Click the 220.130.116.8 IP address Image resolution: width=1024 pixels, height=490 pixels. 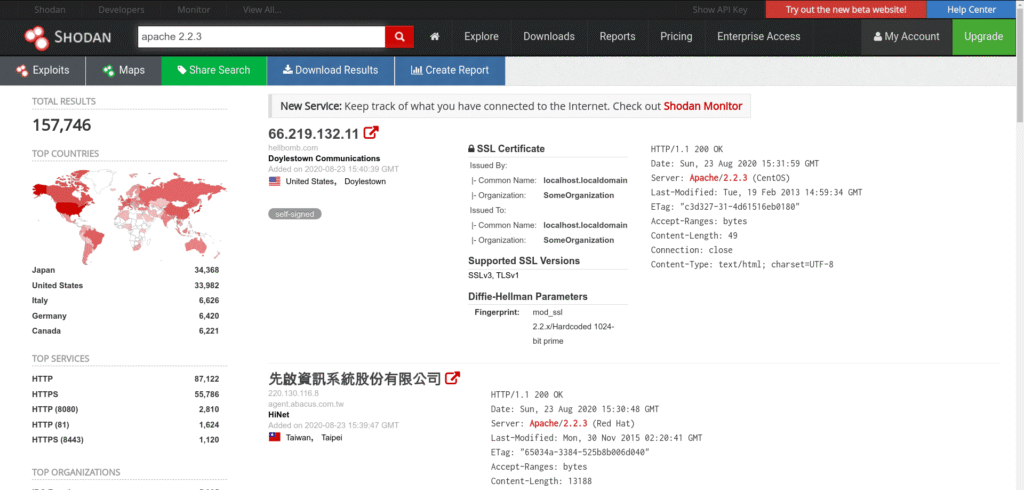click(293, 393)
